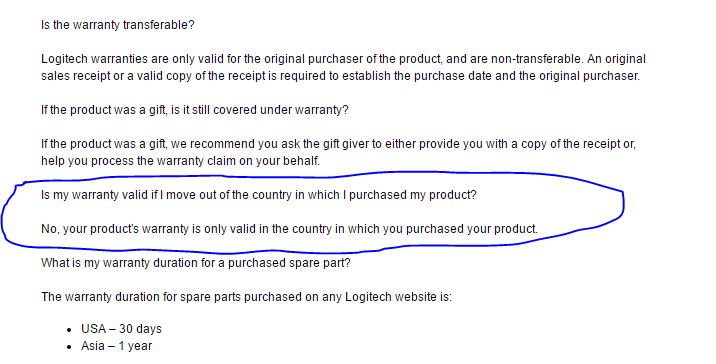Click the 'purchased spare part' duration question
The width and height of the screenshot is (716, 364).
click(x=195, y=263)
